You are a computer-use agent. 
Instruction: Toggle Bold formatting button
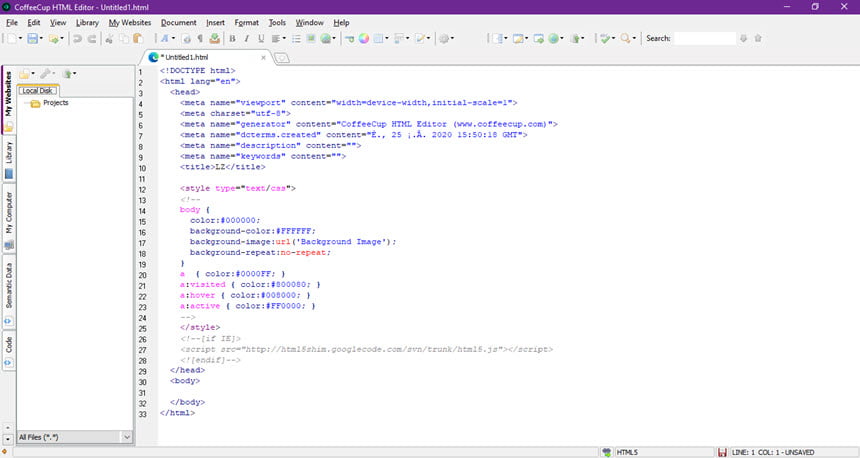(232, 38)
